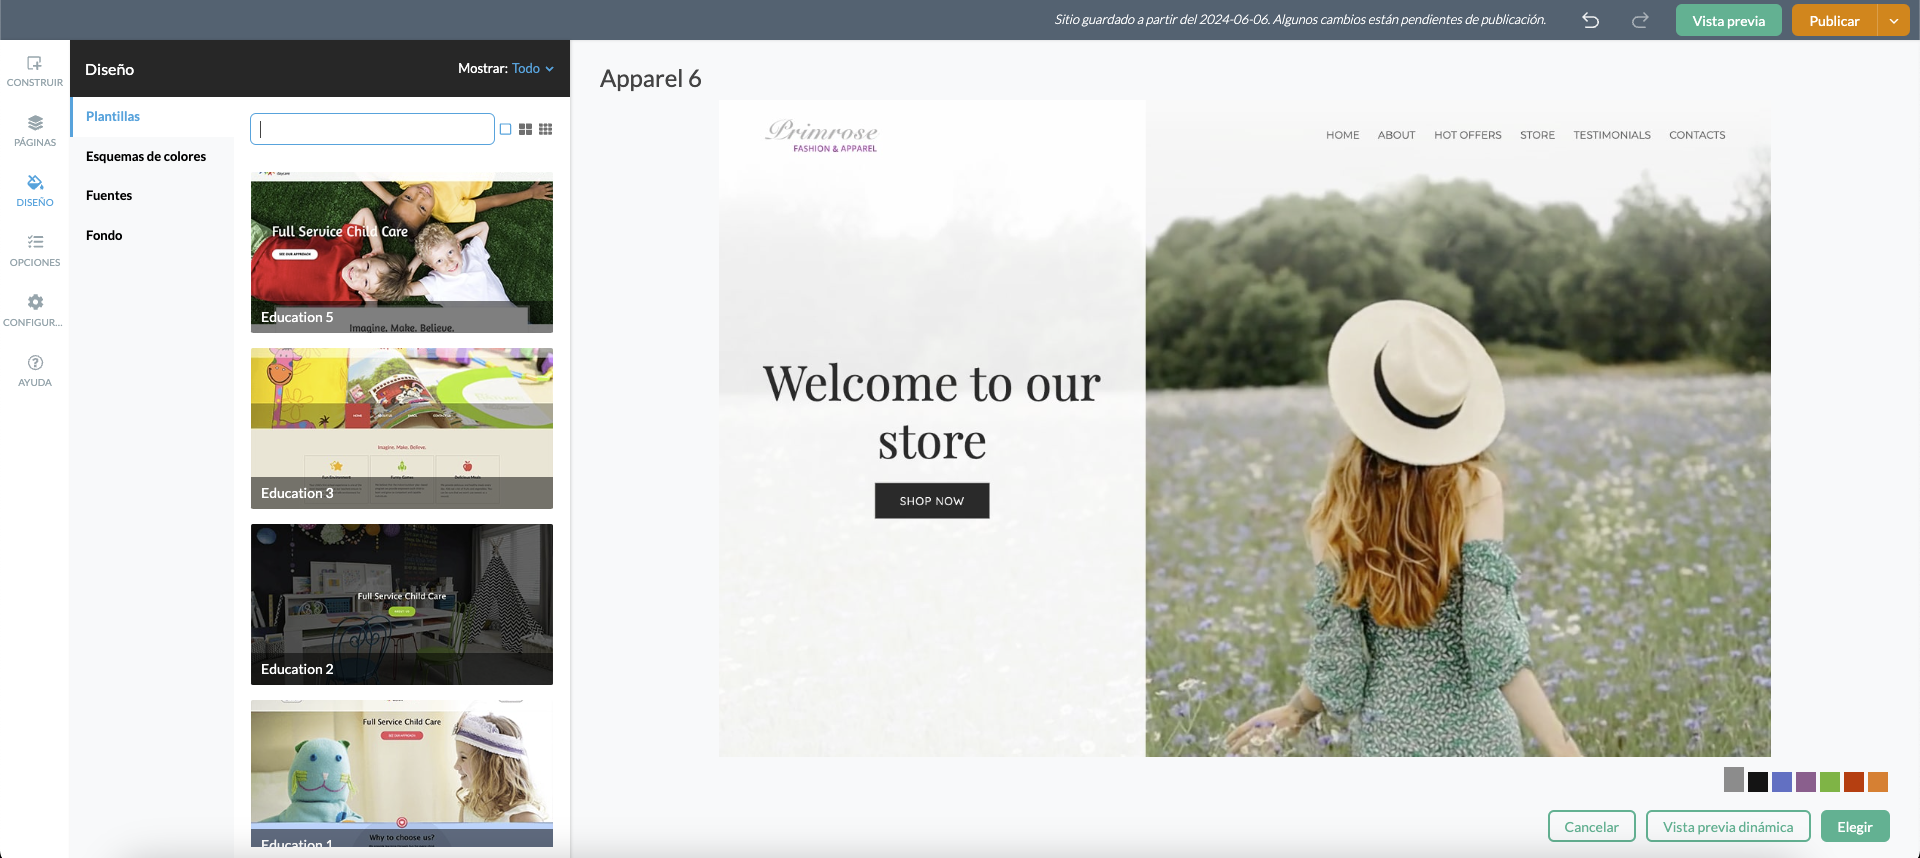Image resolution: width=1920 pixels, height=858 pixels.
Task: Click the template search input field
Action: pyautogui.click(x=372, y=129)
